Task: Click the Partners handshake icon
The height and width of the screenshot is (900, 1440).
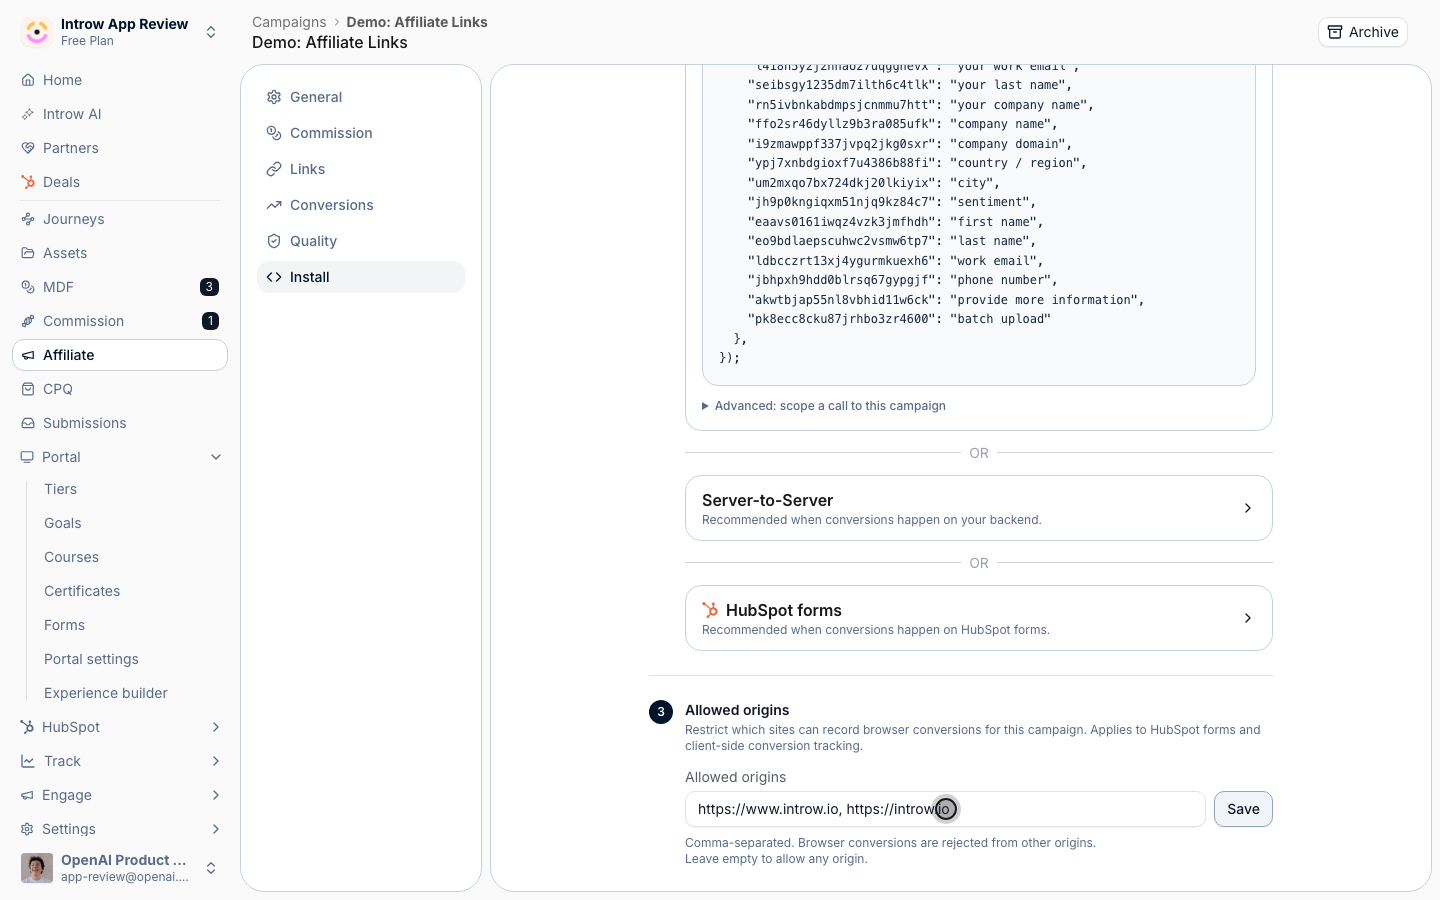Action: [x=28, y=148]
